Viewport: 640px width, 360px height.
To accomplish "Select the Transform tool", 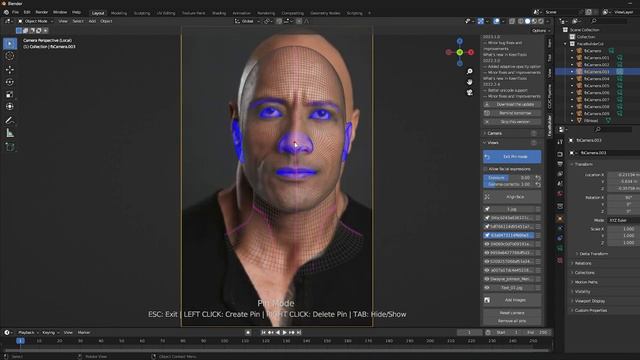I will click(10, 107).
